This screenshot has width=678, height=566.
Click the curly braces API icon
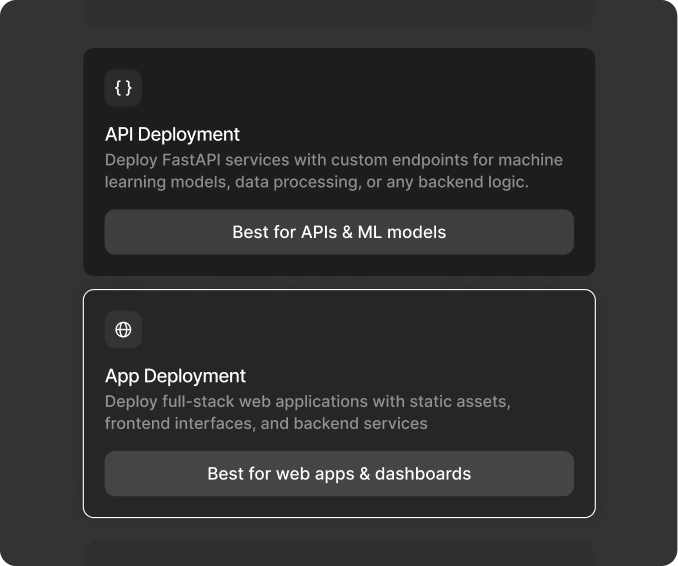(123, 88)
